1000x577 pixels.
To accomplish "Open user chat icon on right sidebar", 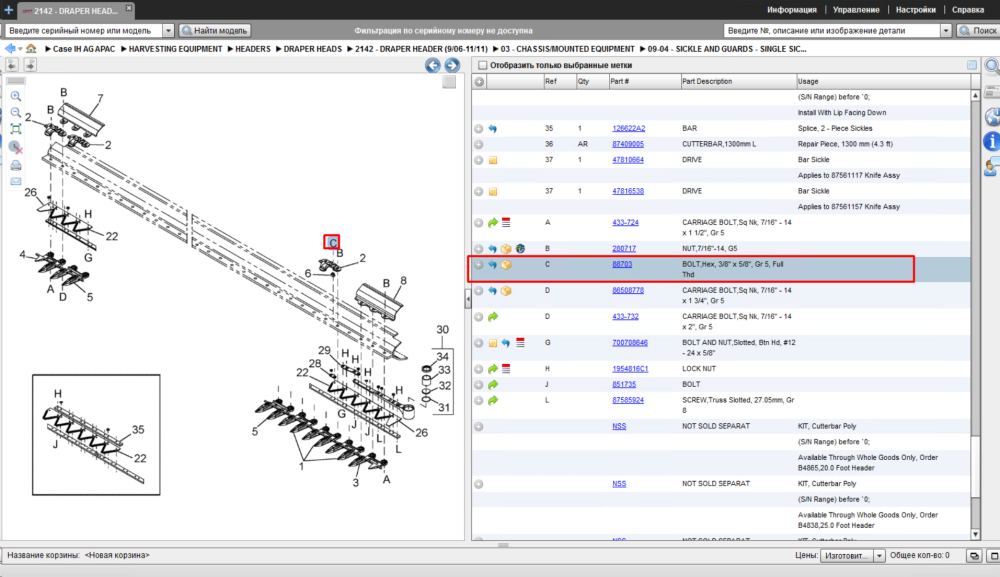I will click(x=992, y=167).
